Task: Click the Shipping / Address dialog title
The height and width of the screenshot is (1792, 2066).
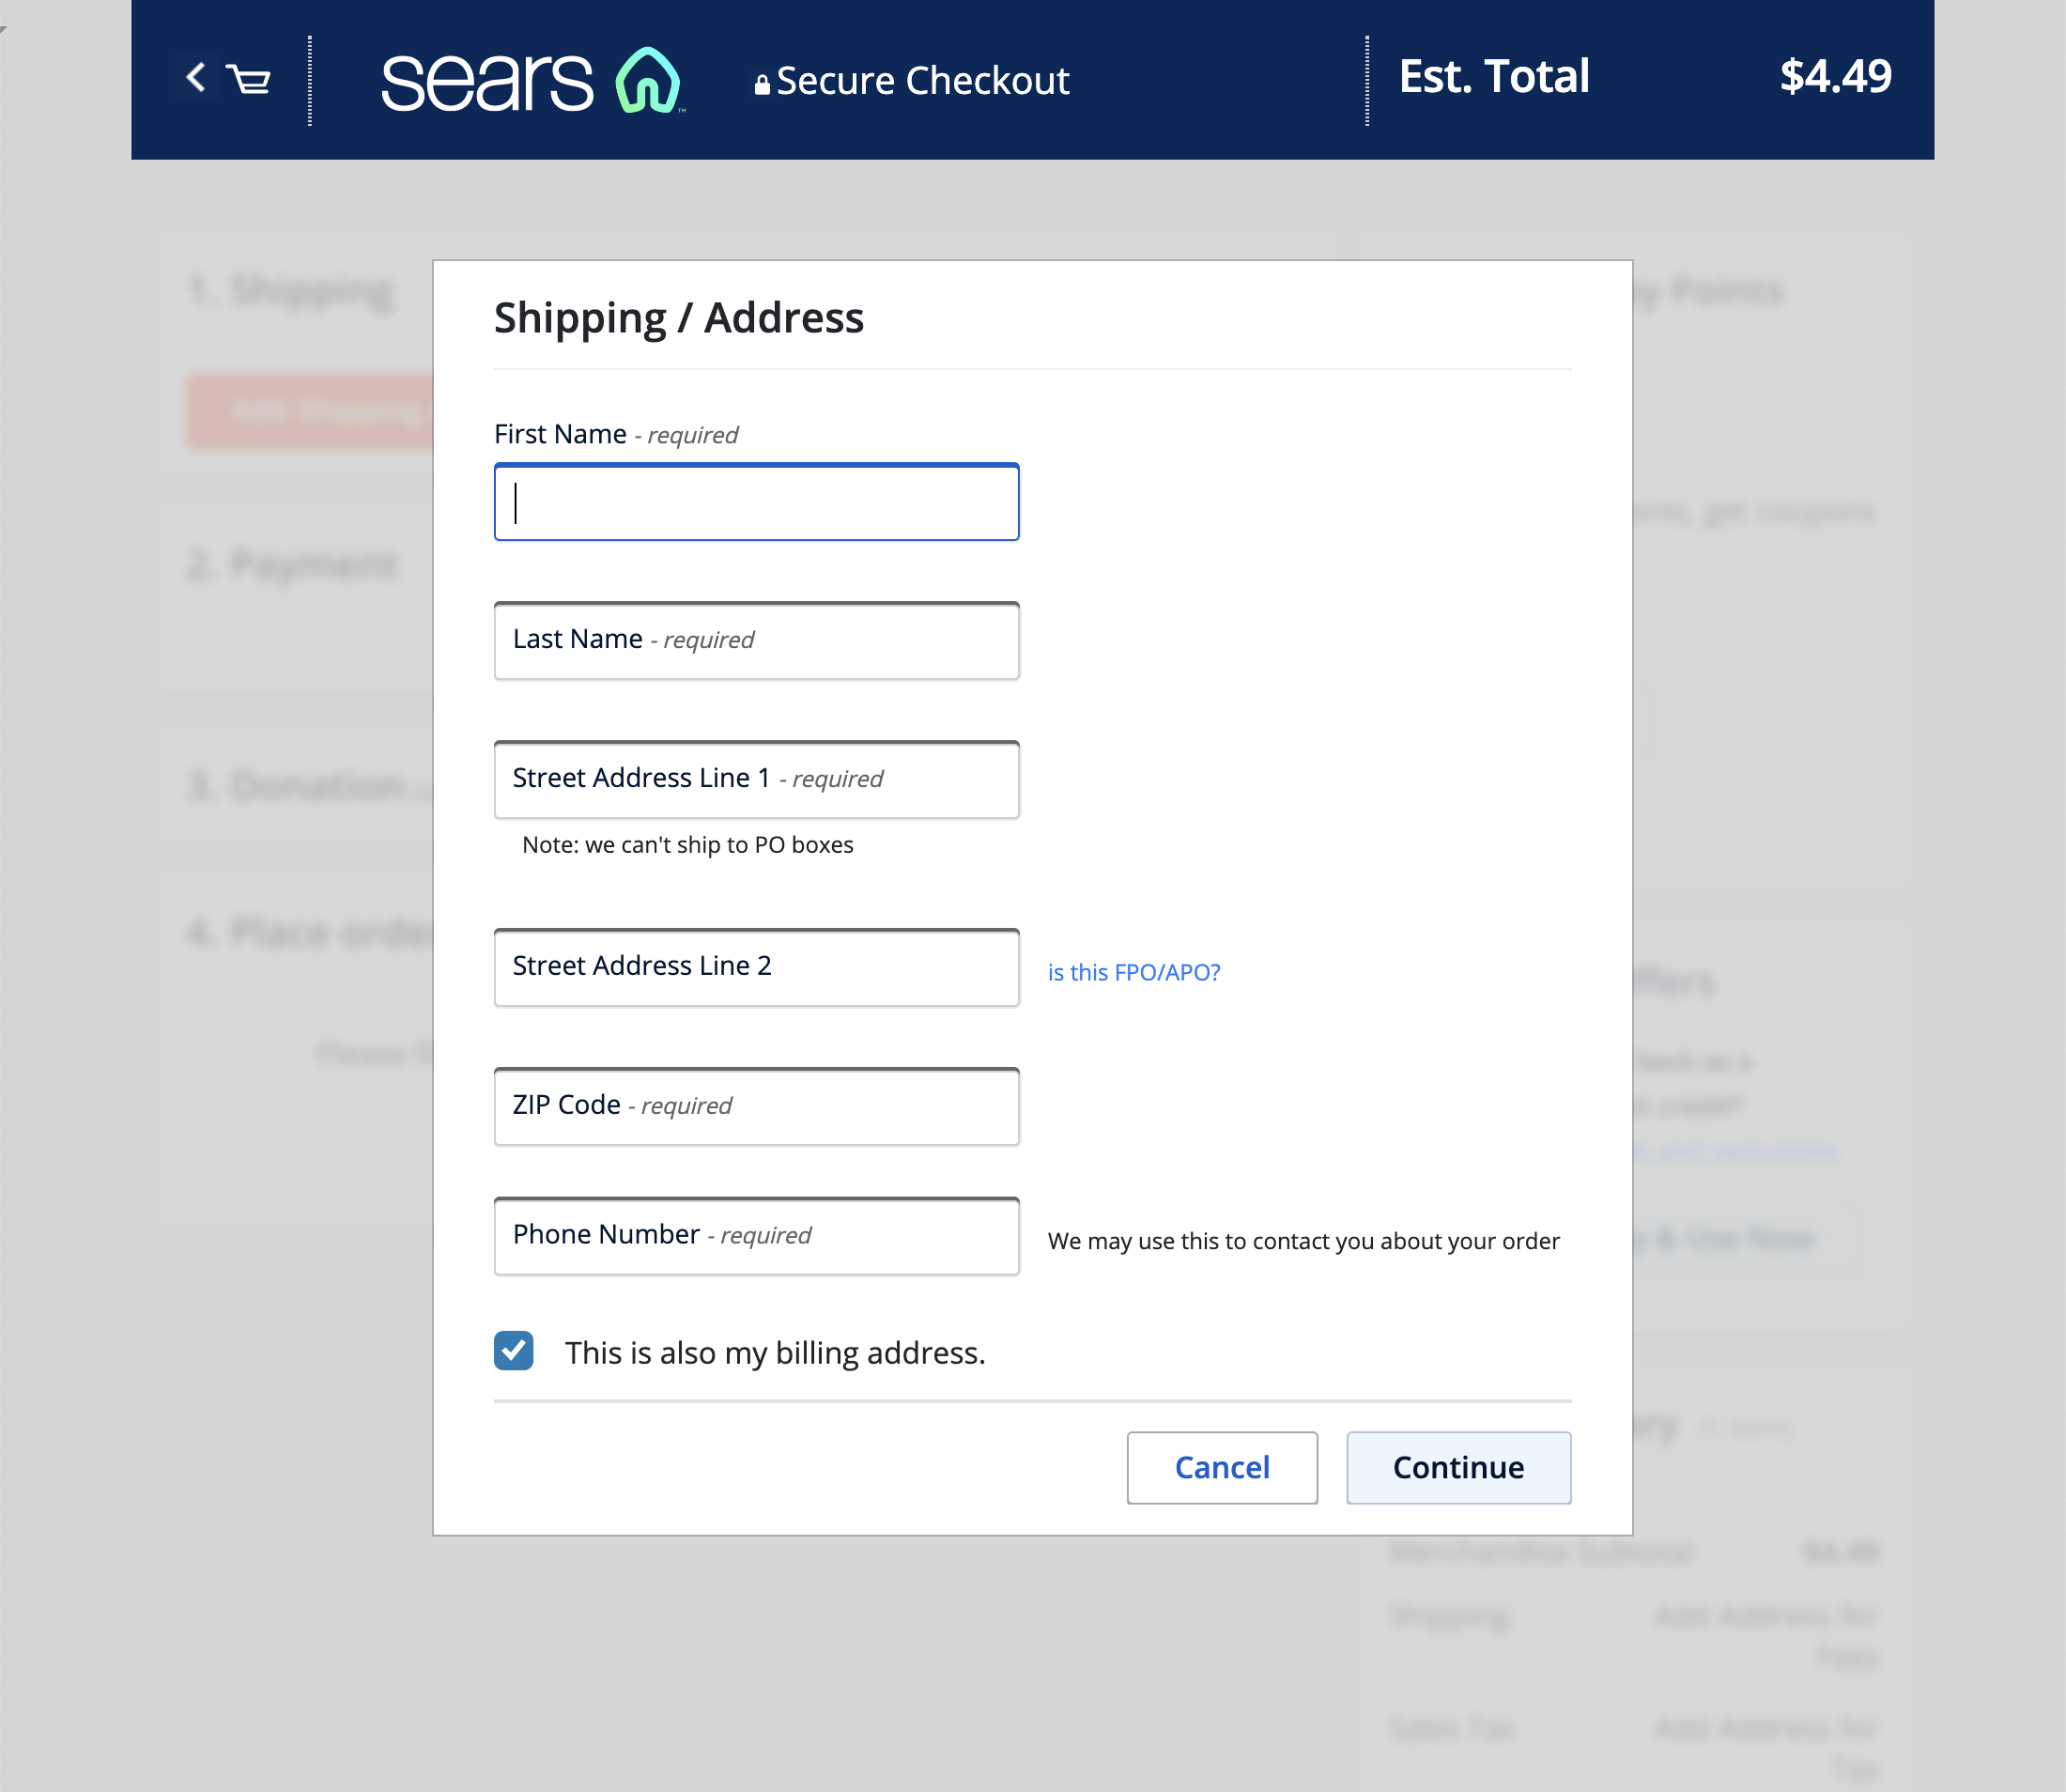Action: pyautogui.click(x=679, y=318)
